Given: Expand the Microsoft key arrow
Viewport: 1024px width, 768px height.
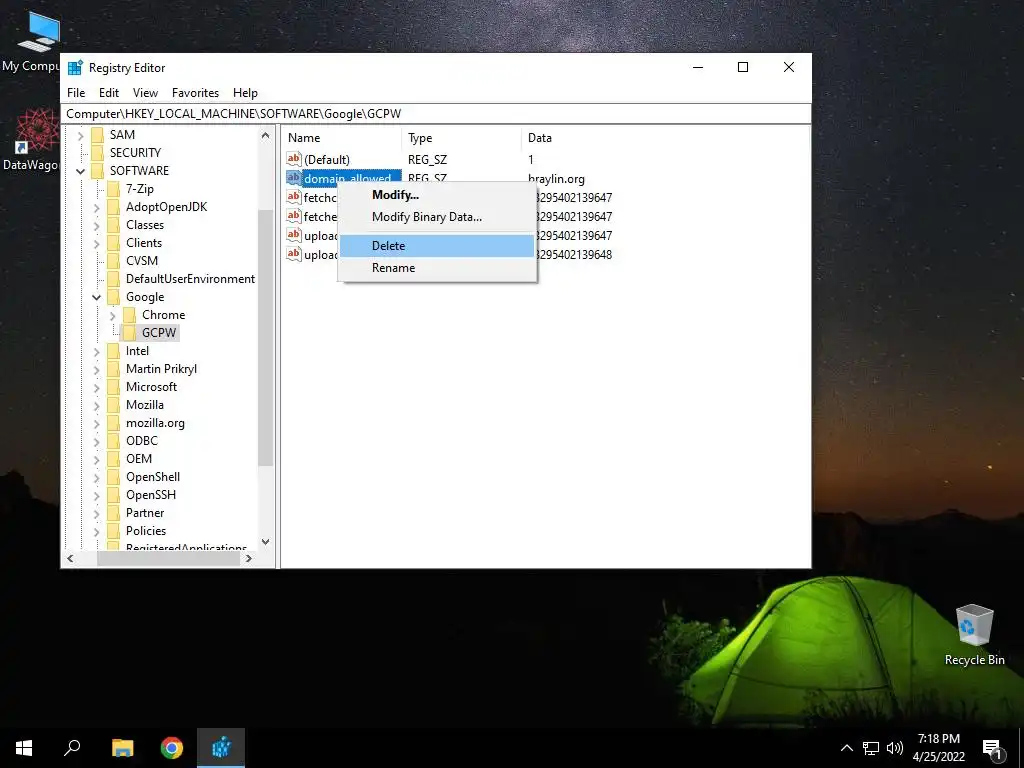Looking at the screenshot, I should [x=97, y=387].
